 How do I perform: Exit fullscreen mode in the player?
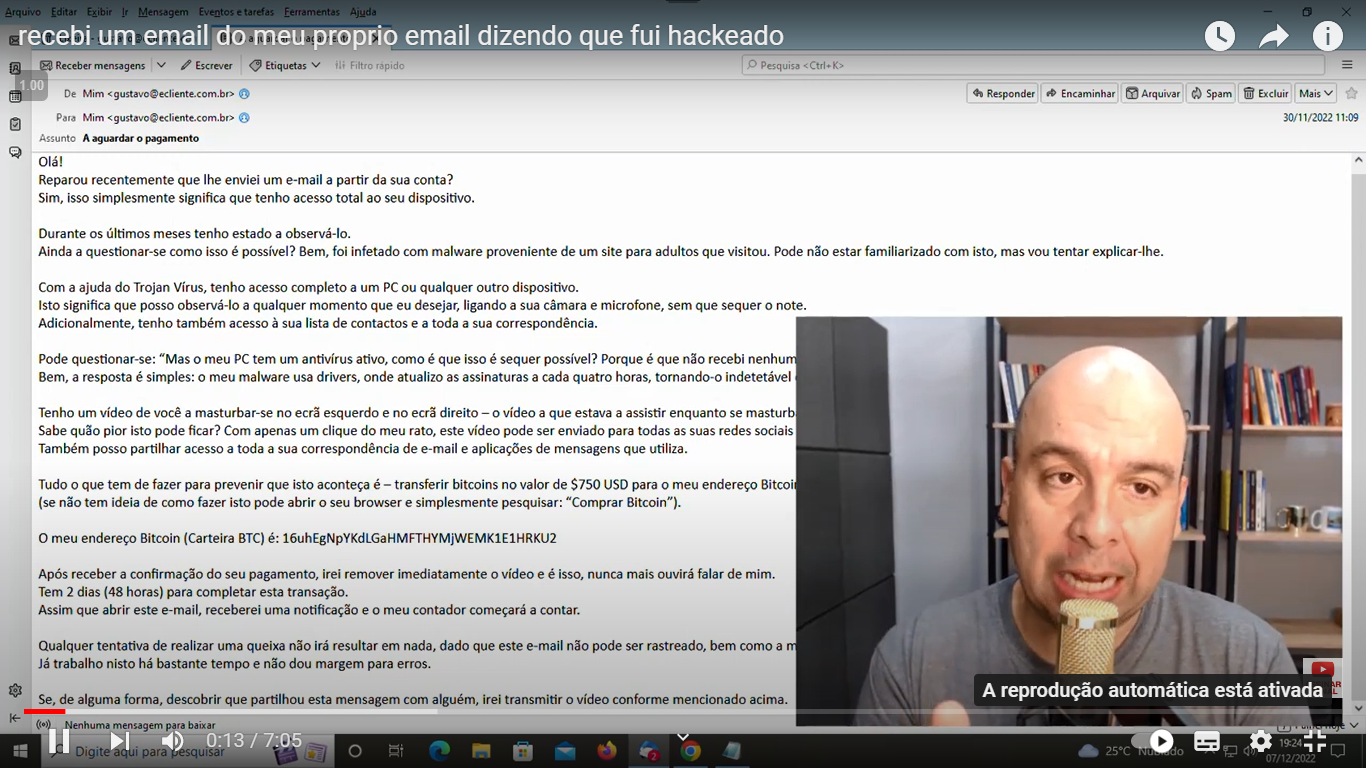1315,741
